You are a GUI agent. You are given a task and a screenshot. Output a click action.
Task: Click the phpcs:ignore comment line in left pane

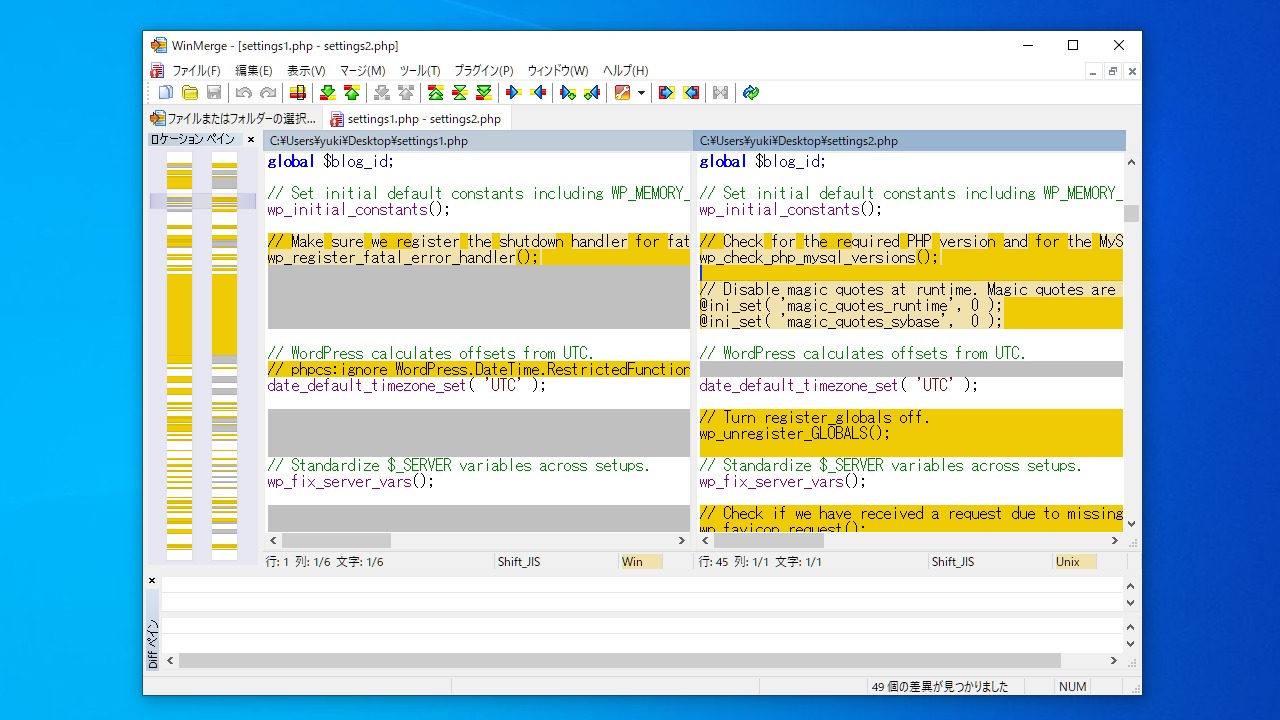pyautogui.click(x=478, y=370)
